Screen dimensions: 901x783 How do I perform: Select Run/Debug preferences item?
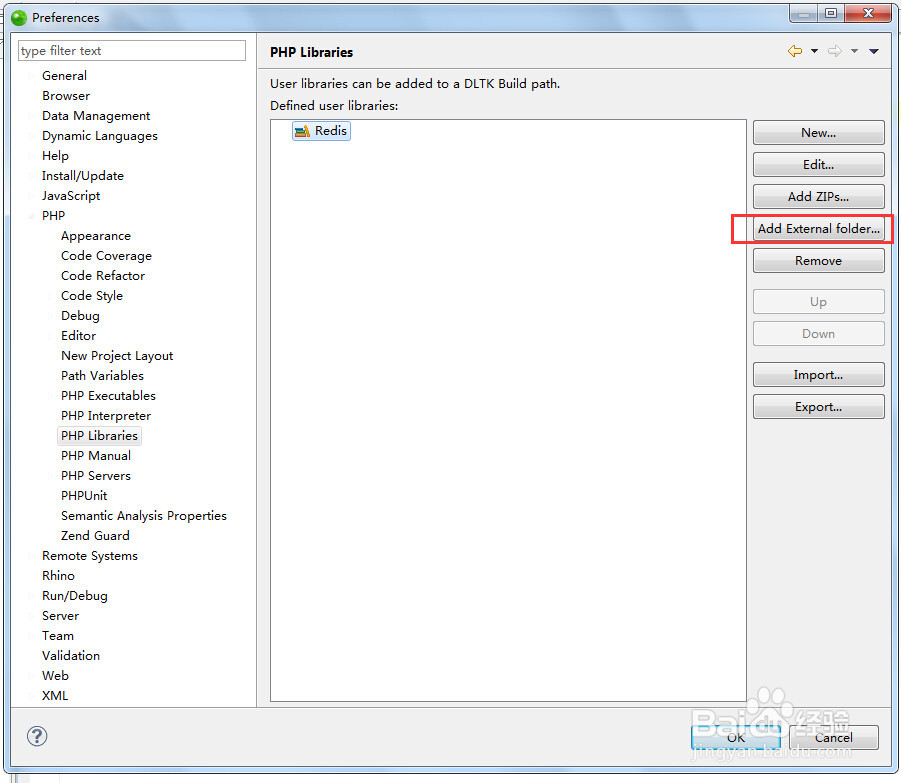pos(75,596)
